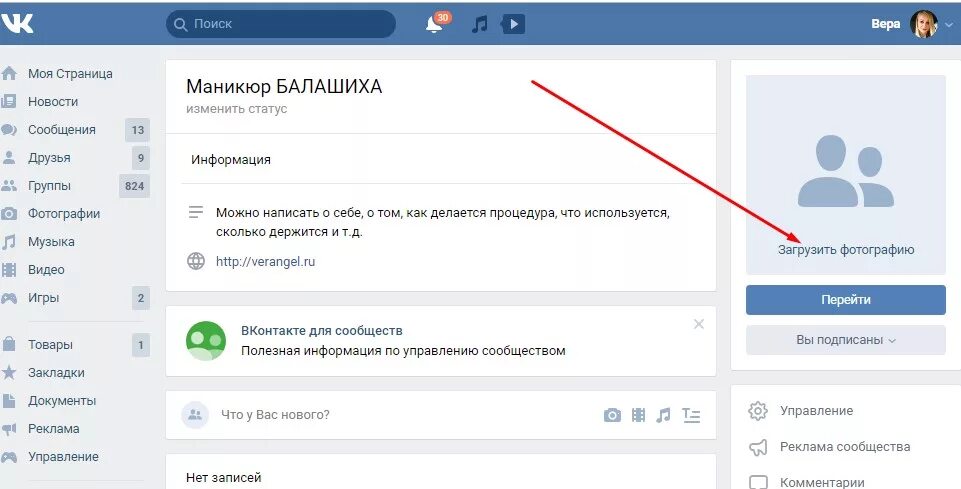Viewport: 961px width, 489px height.
Task: Click the Управление gamepad icon in left sidebar
Action: click(x=9, y=457)
